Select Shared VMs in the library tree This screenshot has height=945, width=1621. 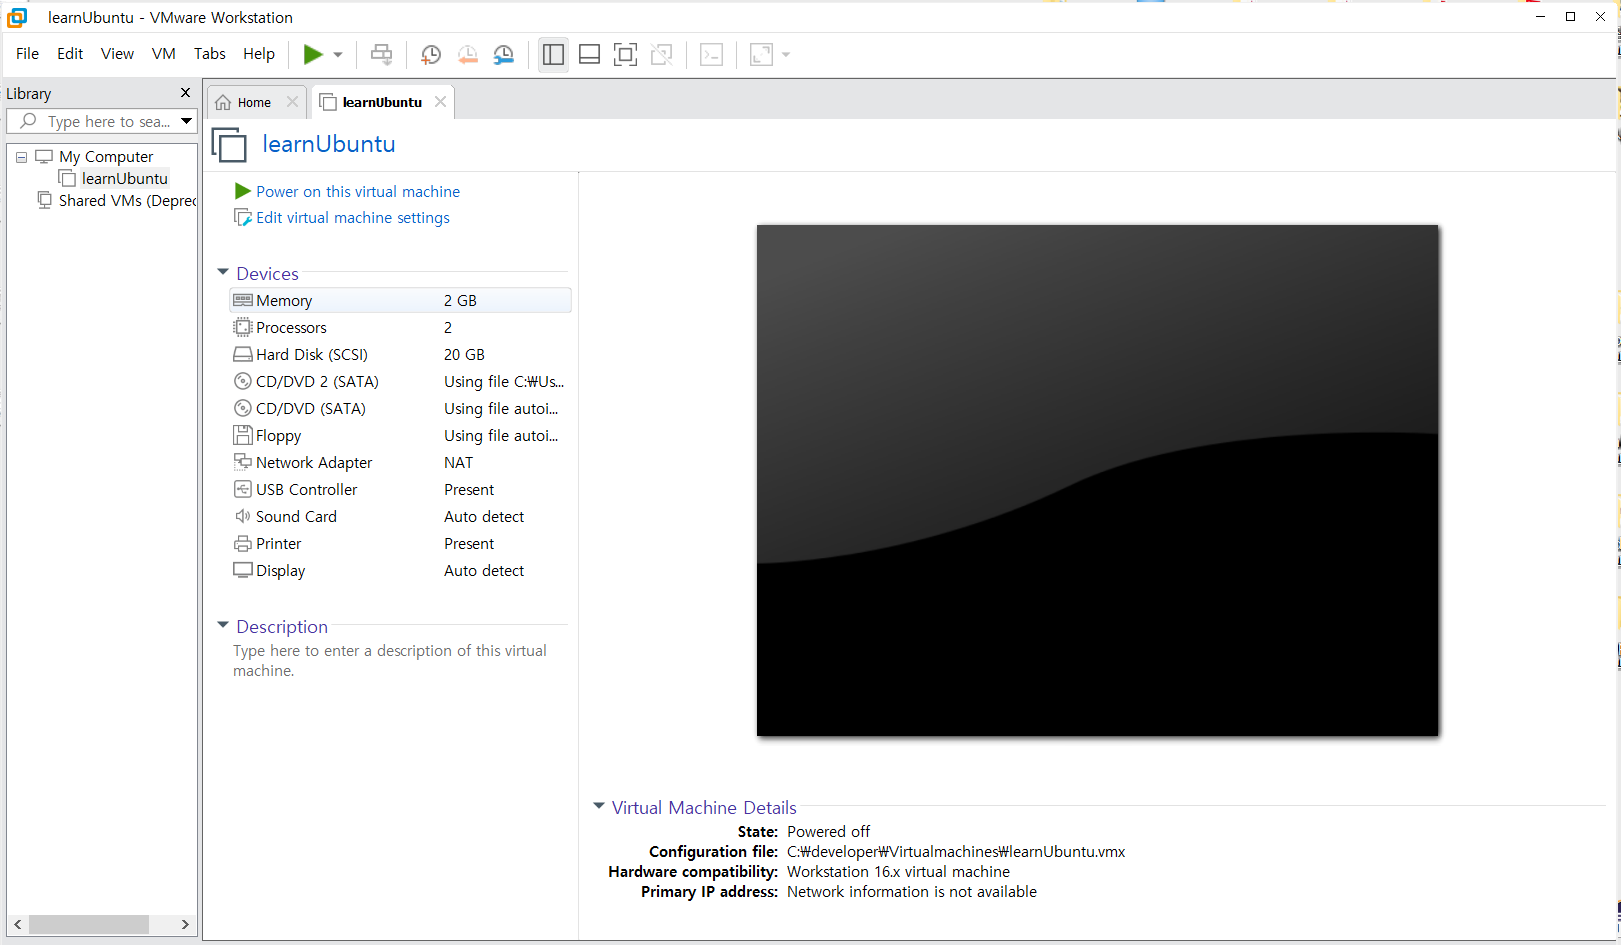[127, 201]
